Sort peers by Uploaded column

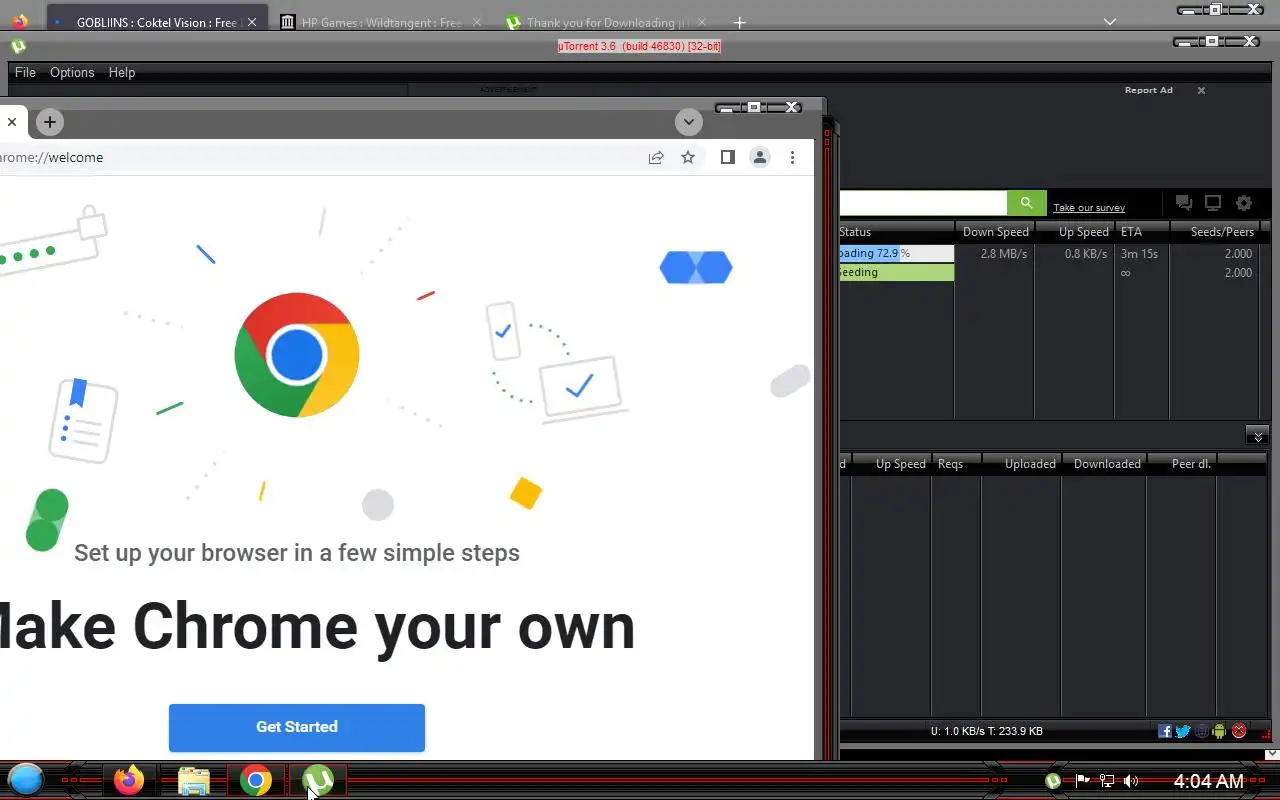[x=1022, y=464]
